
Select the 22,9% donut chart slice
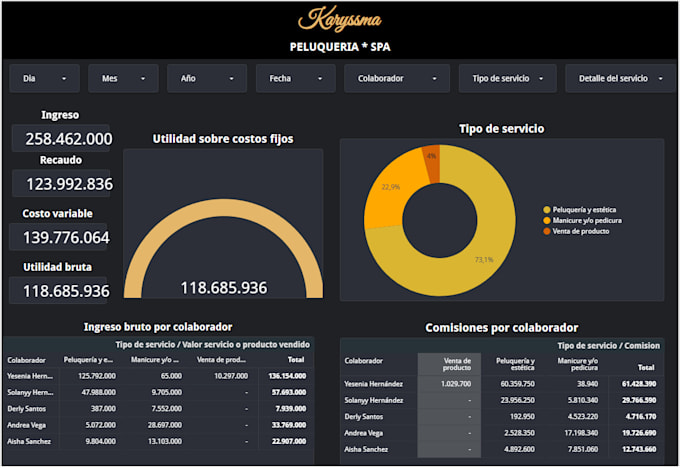point(390,187)
